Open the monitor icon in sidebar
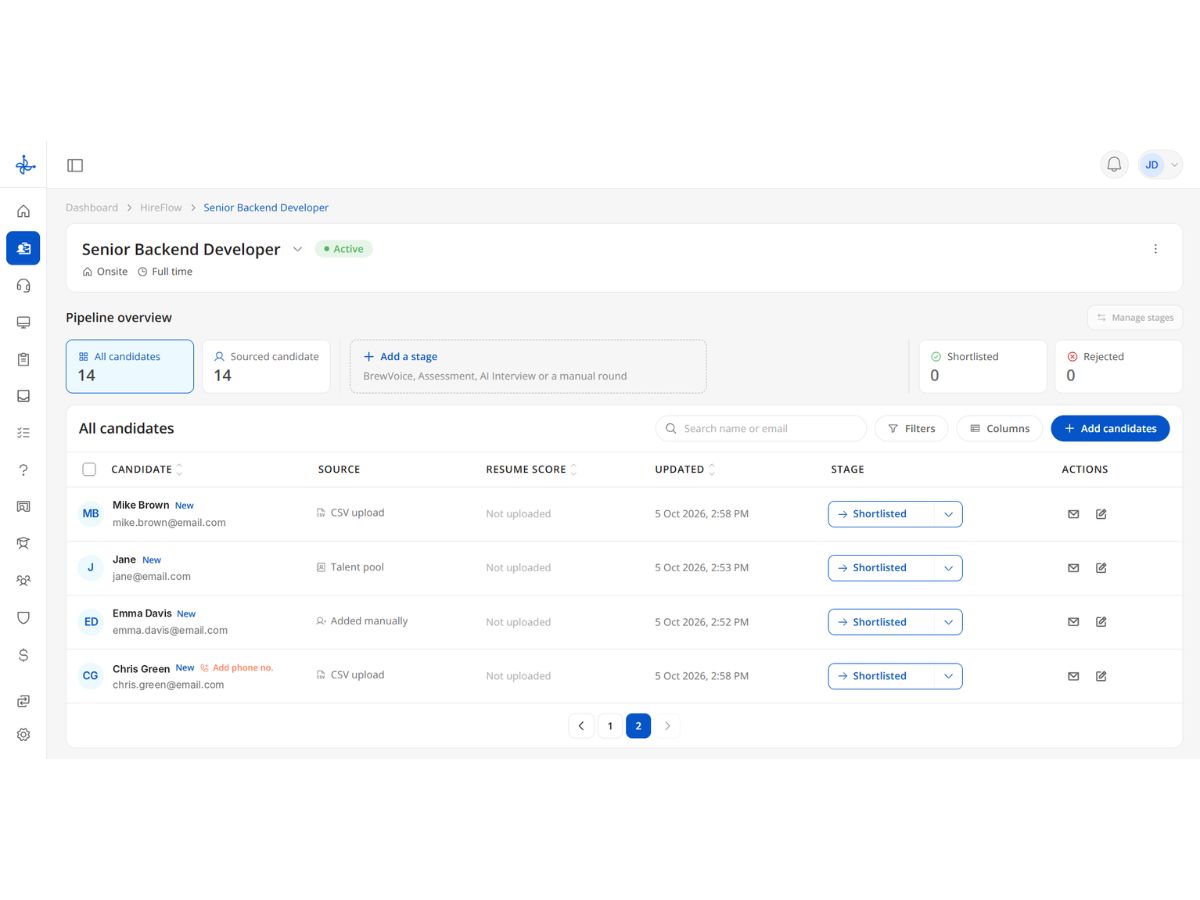The height and width of the screenshot is (900, 1200). (23, 322)
